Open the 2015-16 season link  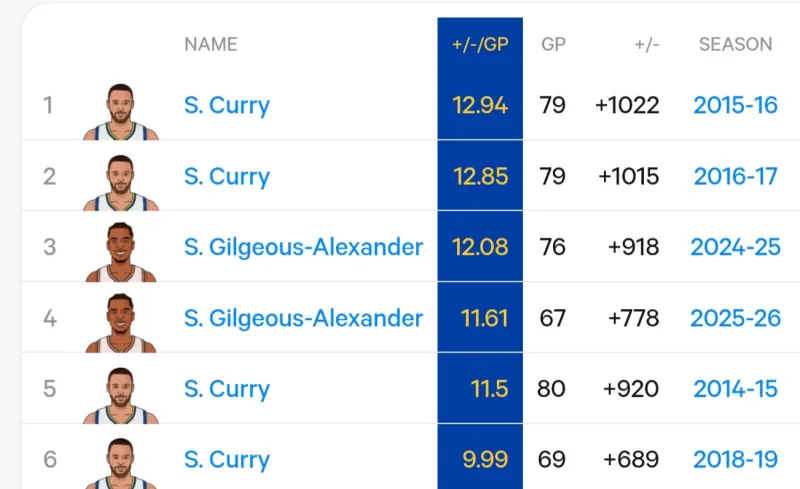(x=735, y=105)
